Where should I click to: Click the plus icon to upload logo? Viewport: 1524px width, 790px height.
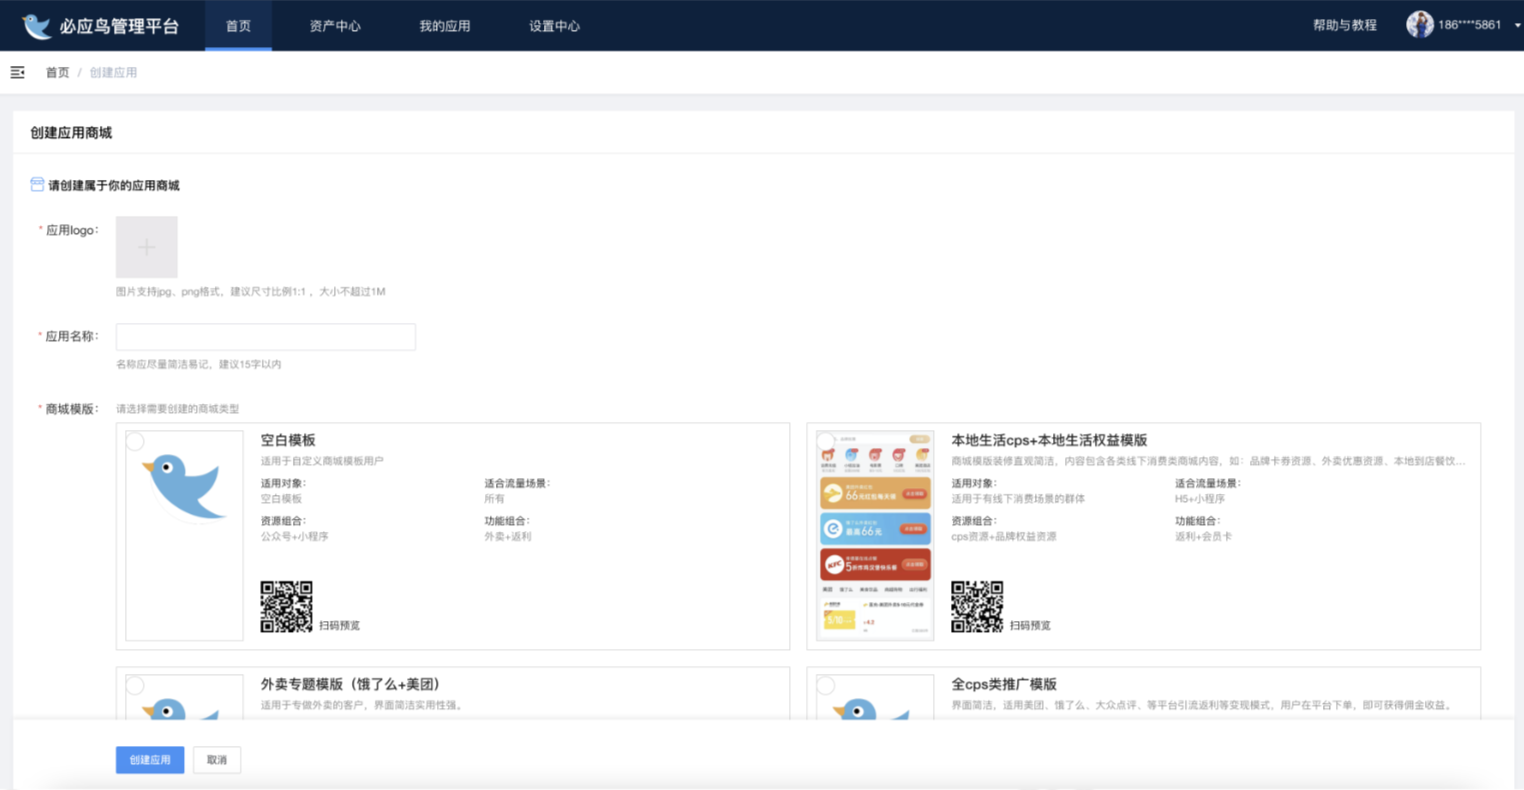[147, 247]
